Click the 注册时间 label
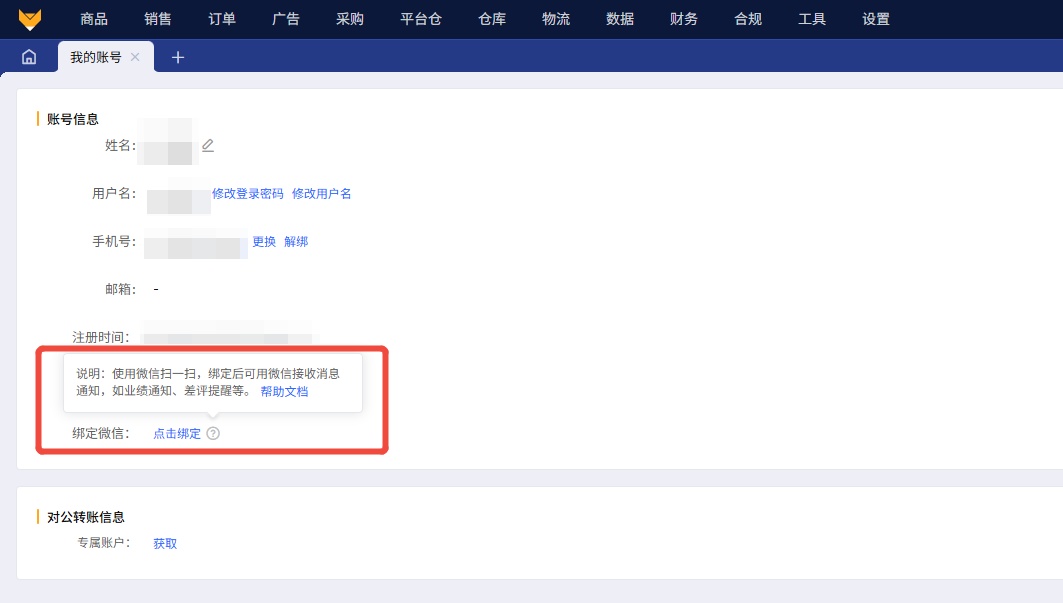This screenshot has height=603, width=1063. click(x=100, y=337)
